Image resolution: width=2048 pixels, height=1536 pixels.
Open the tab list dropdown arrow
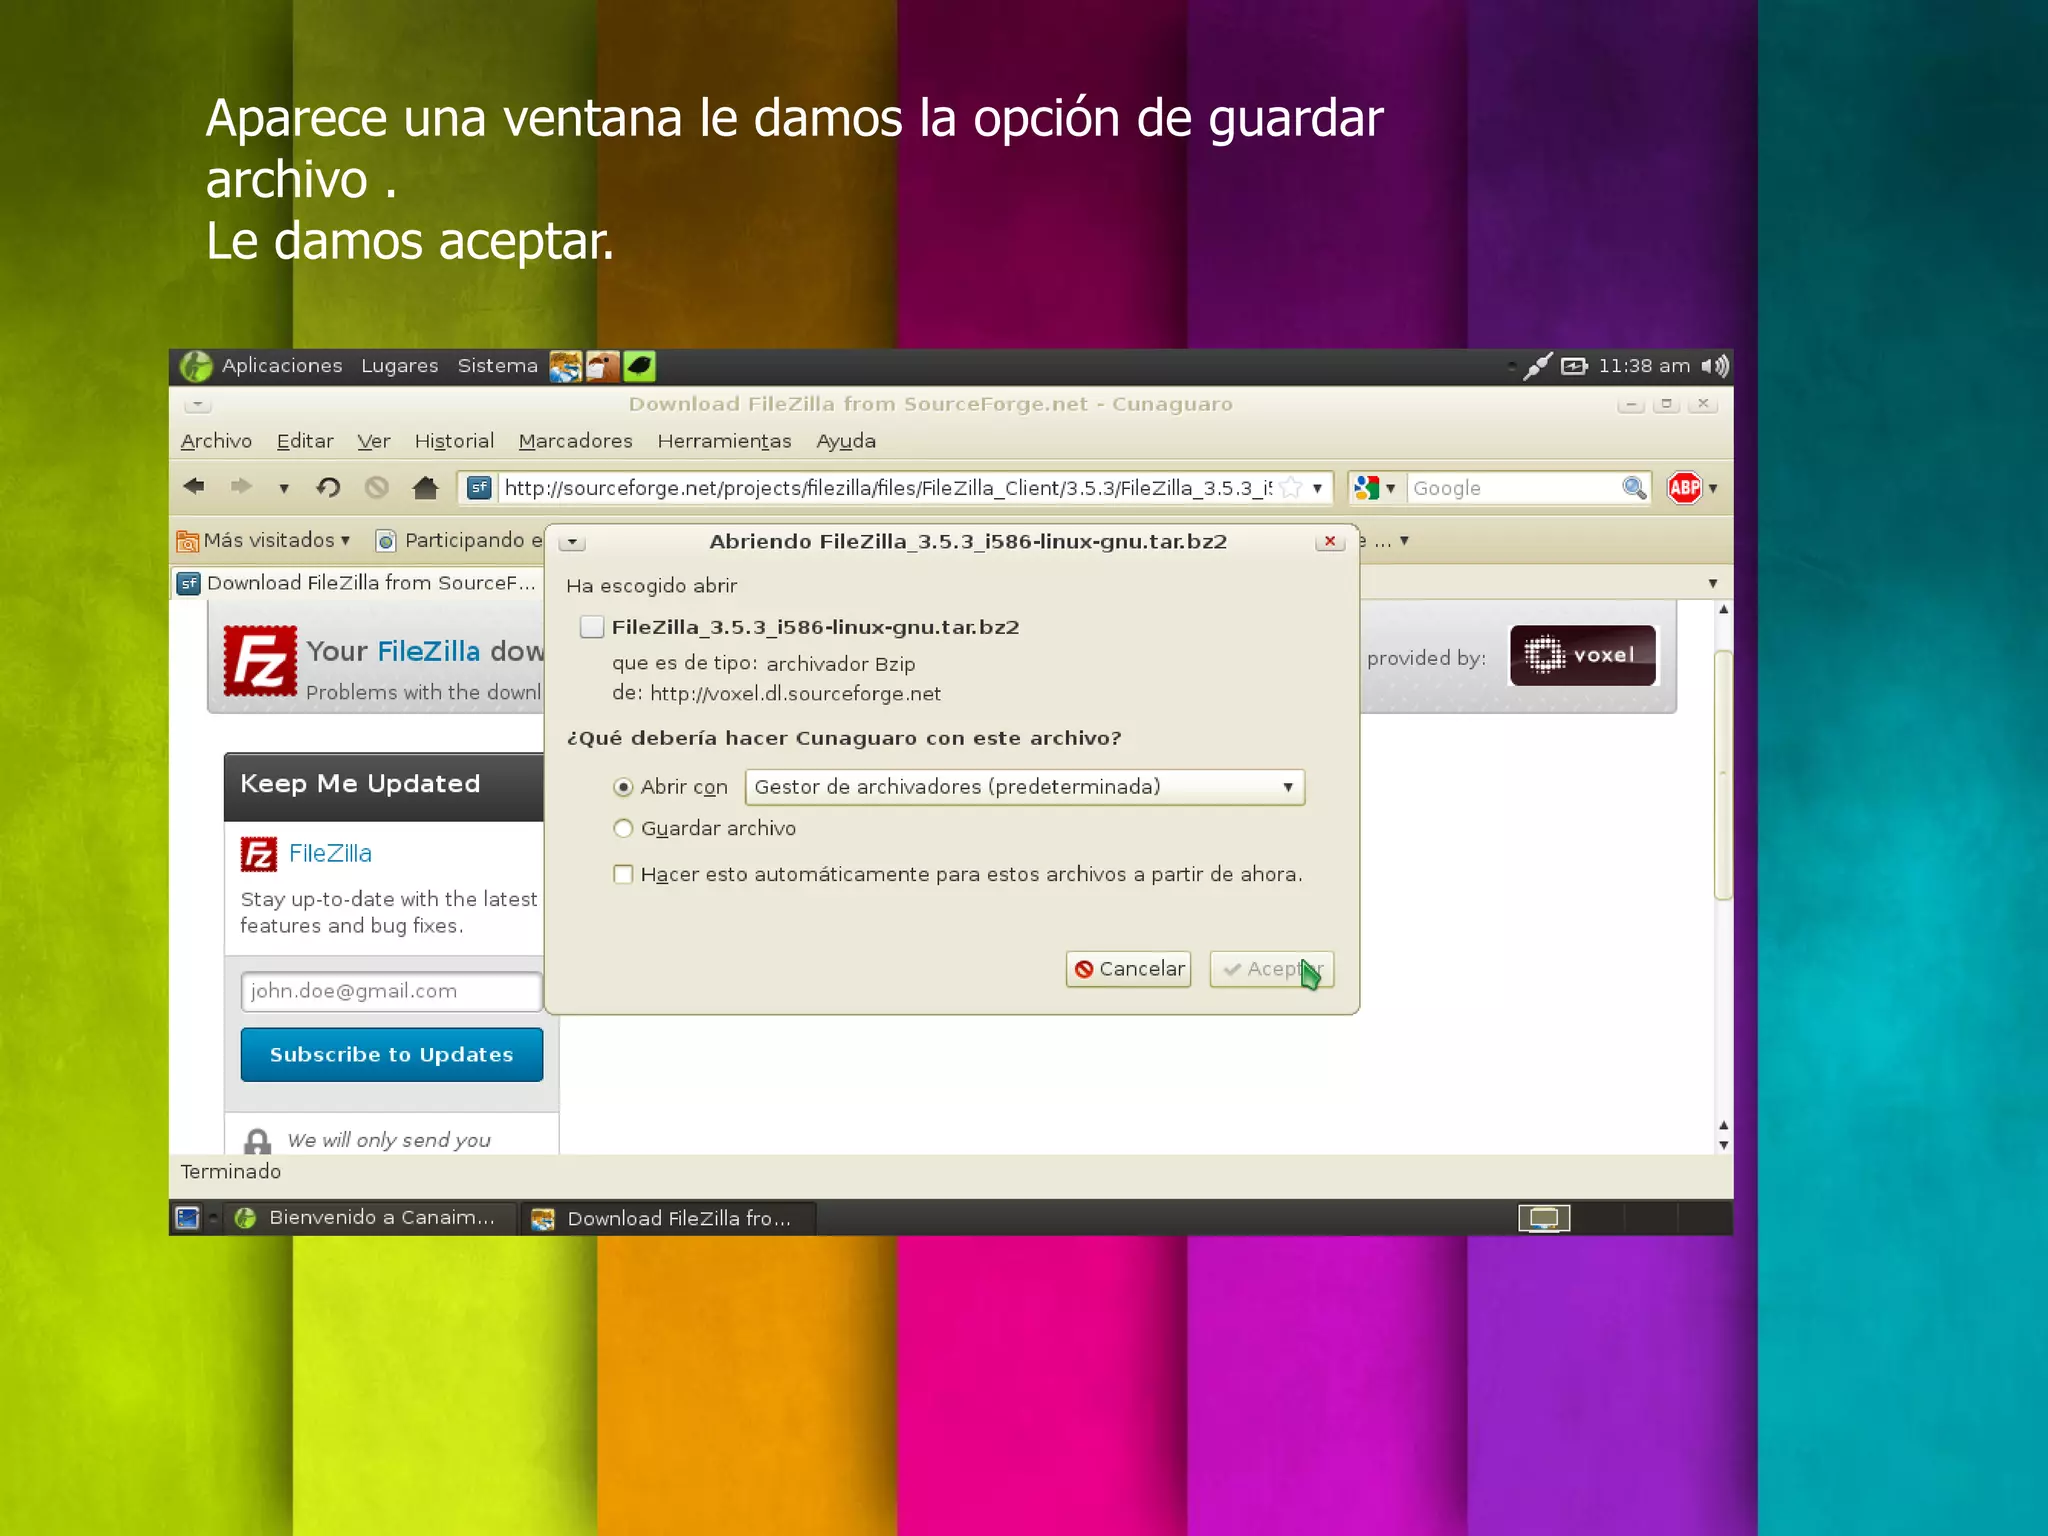(x=1713, y=583)
